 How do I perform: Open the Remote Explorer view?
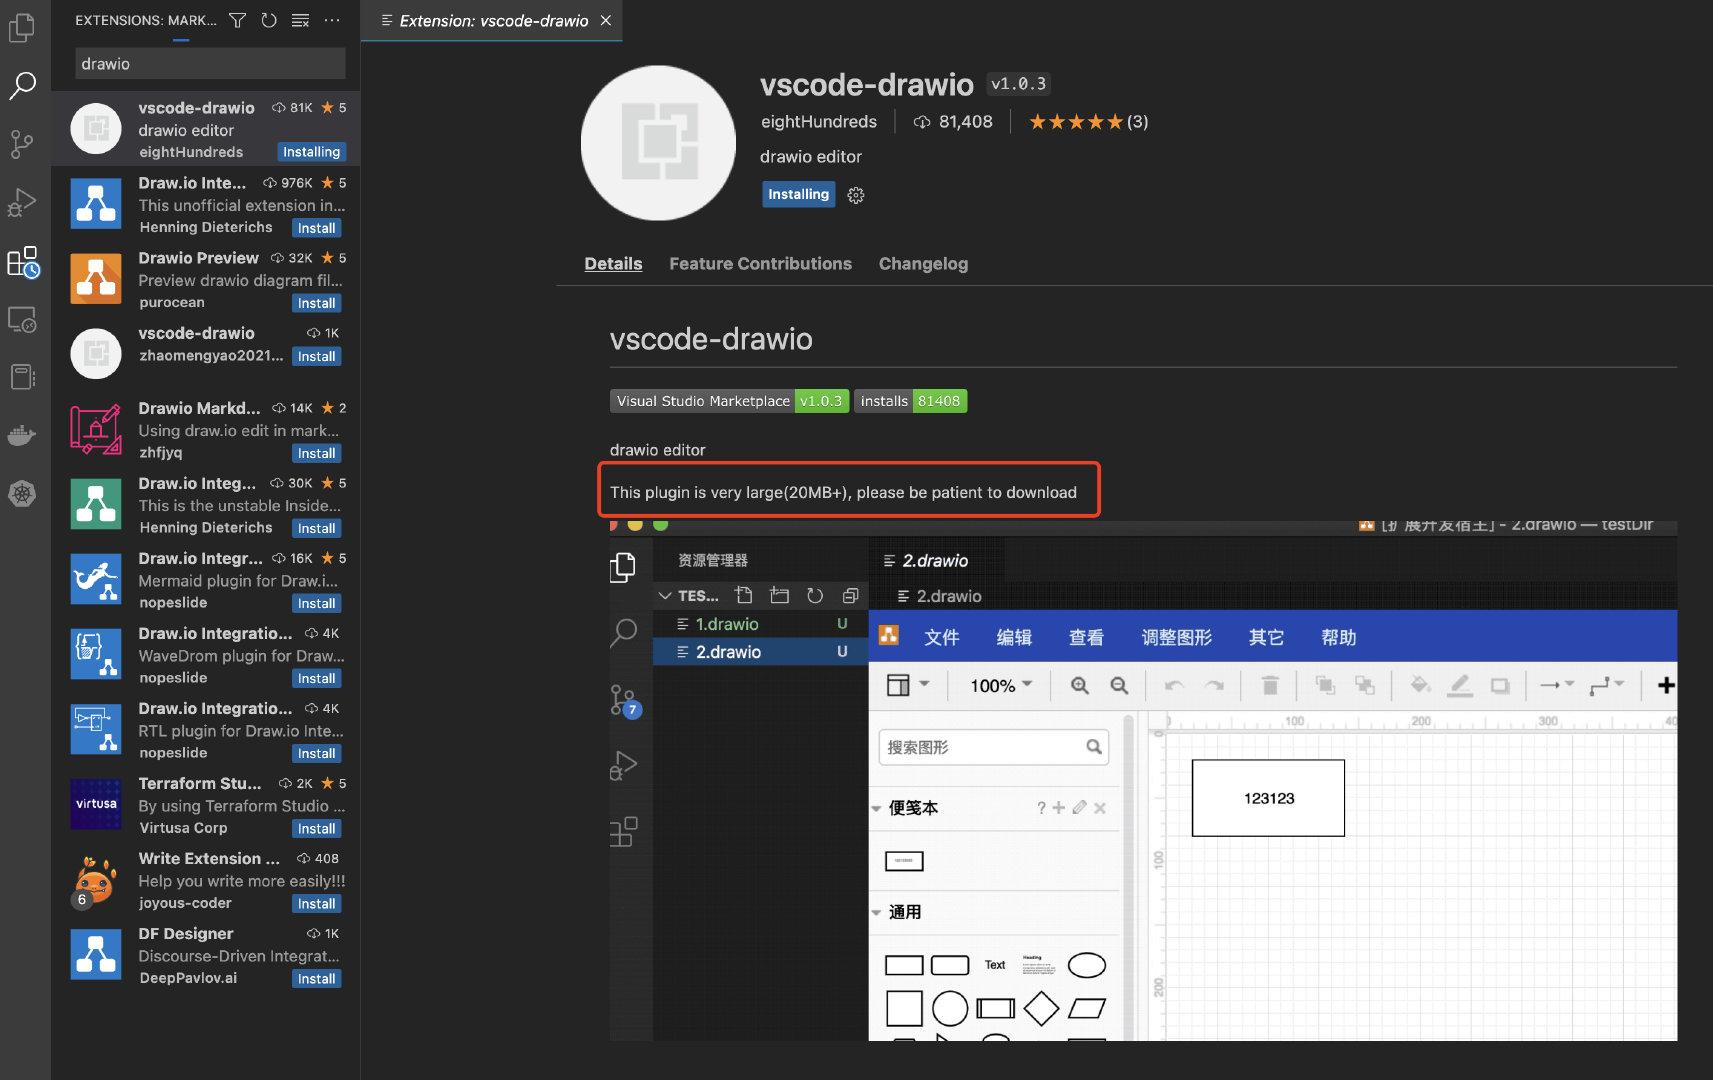click(x=22, y=320)
